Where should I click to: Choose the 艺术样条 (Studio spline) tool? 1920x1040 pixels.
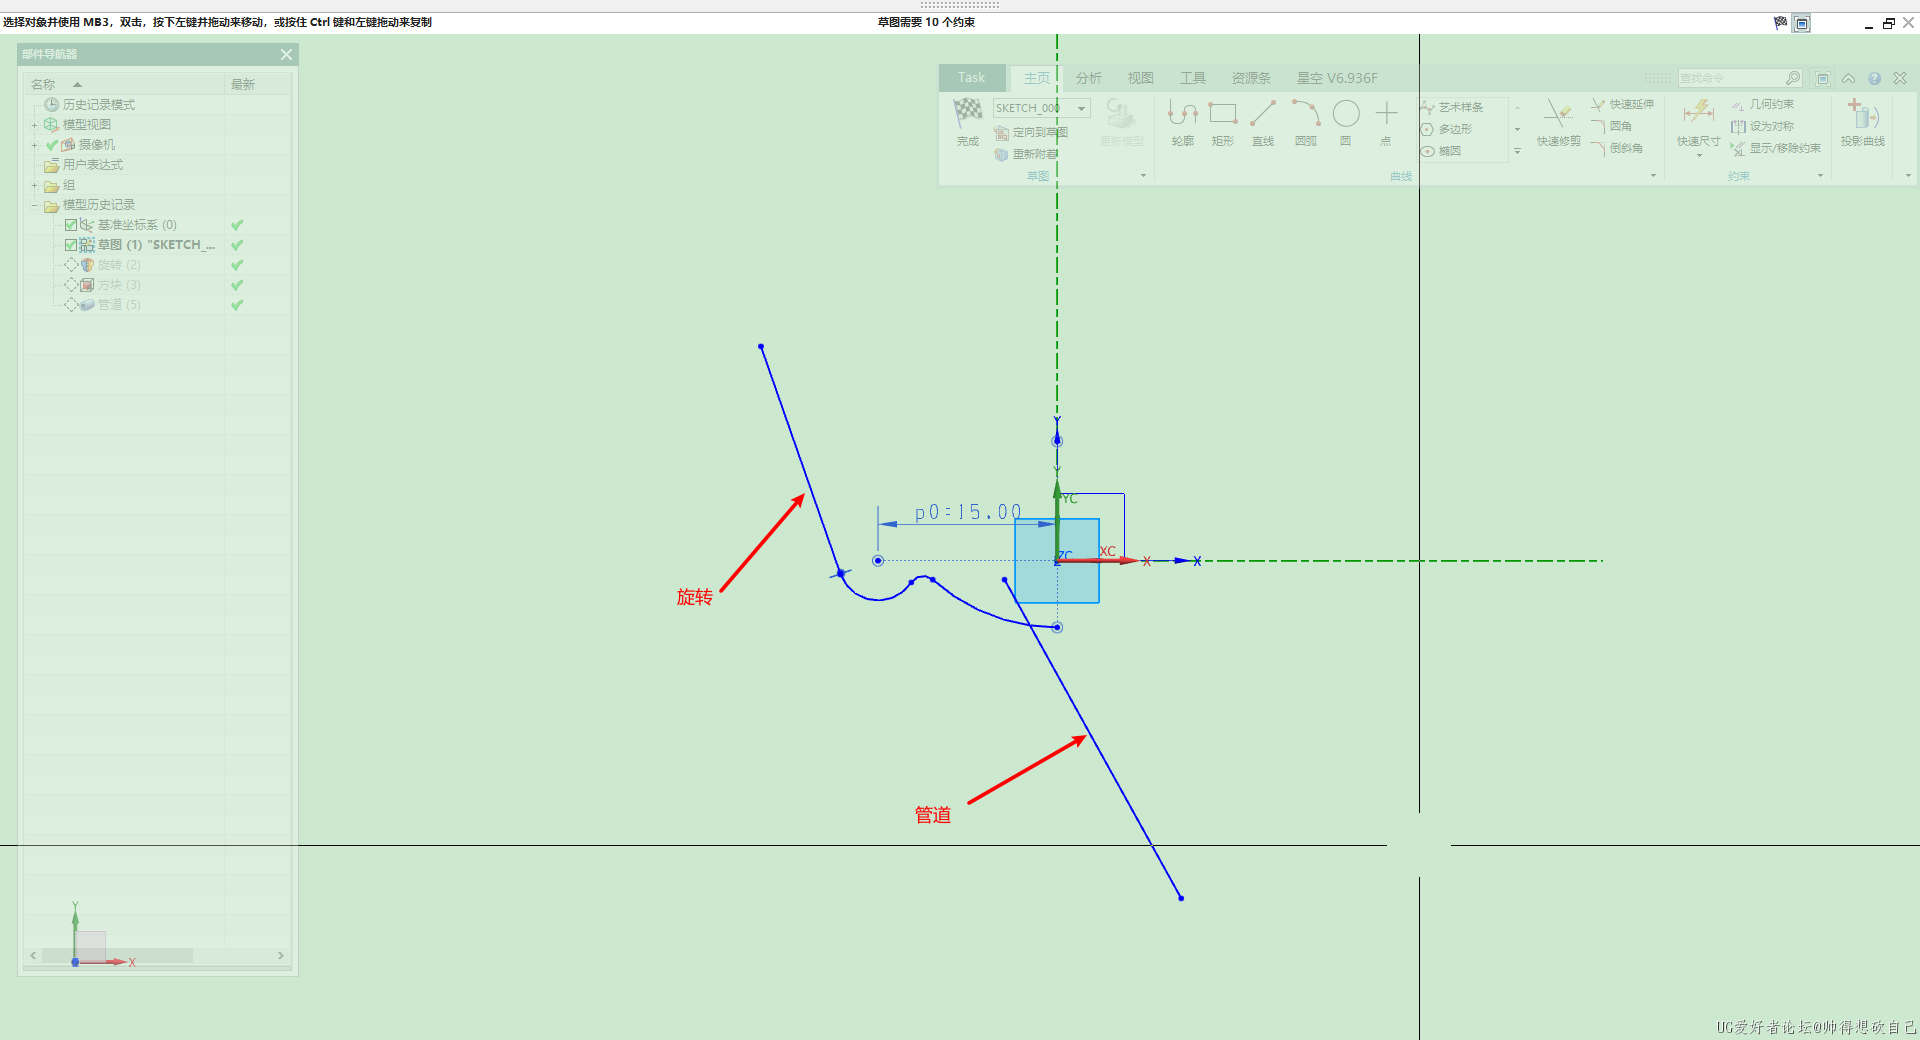[x=1452, y=107]
